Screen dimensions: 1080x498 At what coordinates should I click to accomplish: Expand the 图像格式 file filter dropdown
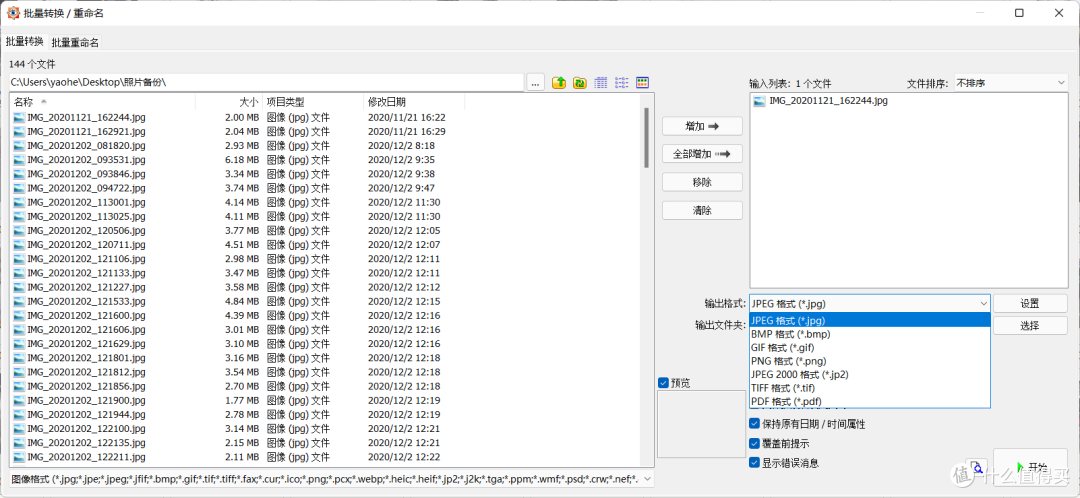pos(645,479)
